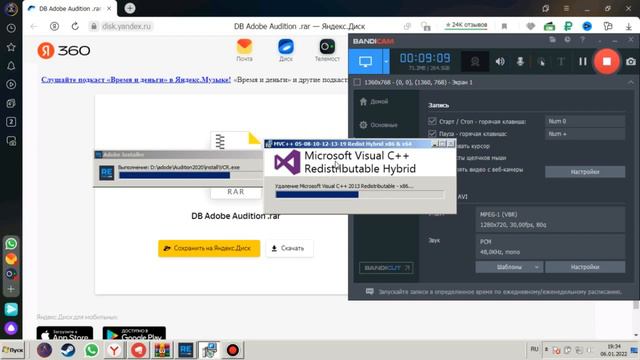The image size is (640, 360).
Task: Open the Bandicam output folder icon in title bar
Action: point(552,40)
